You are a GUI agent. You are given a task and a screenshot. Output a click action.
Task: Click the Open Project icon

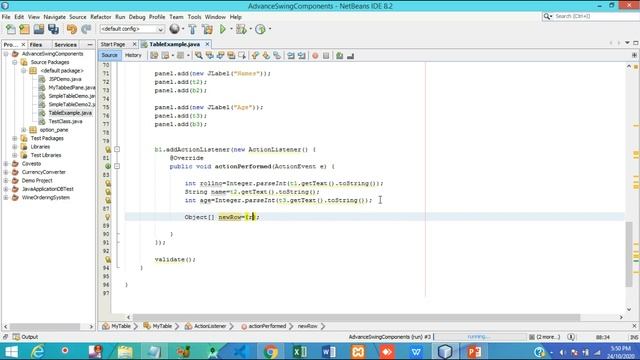[39, 29]
